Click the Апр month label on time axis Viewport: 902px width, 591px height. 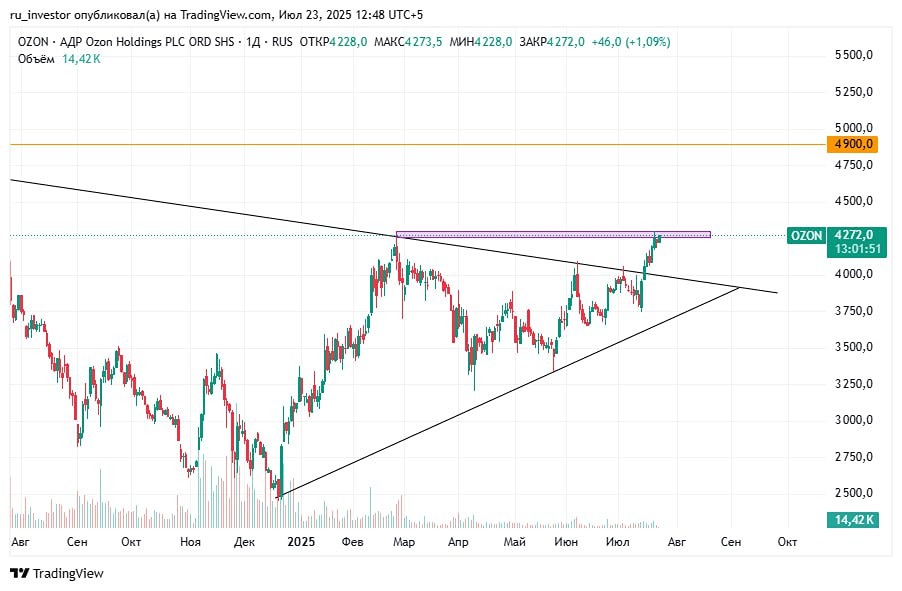(458, 542)
